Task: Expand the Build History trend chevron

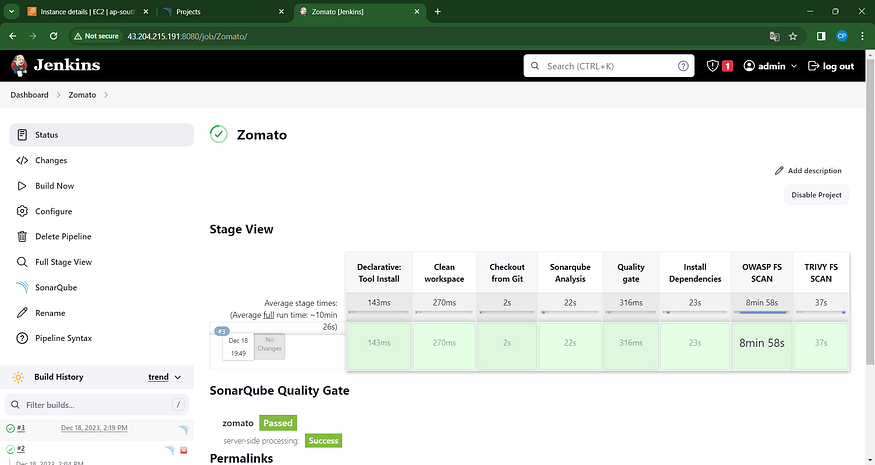Action: (178, 377)
